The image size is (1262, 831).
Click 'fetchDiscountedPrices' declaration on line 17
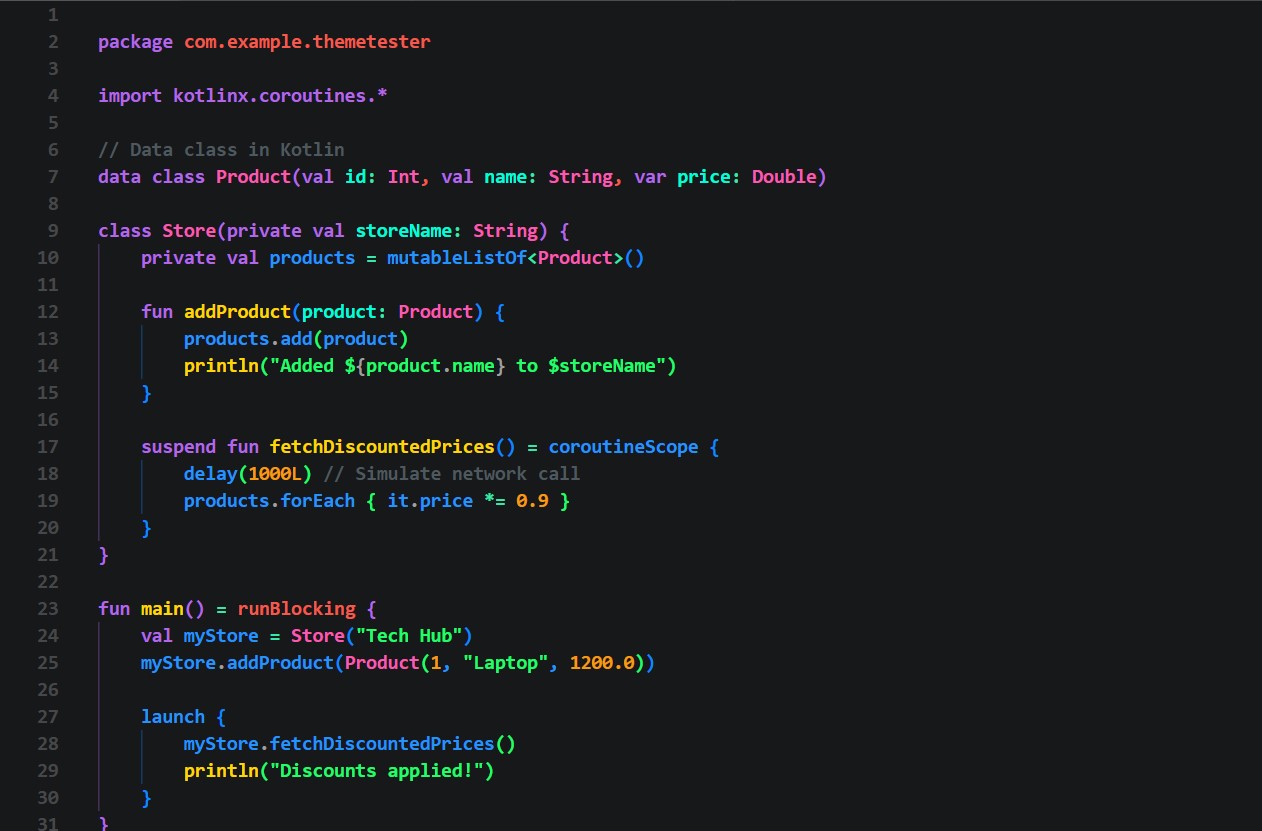tap(382, 447)
